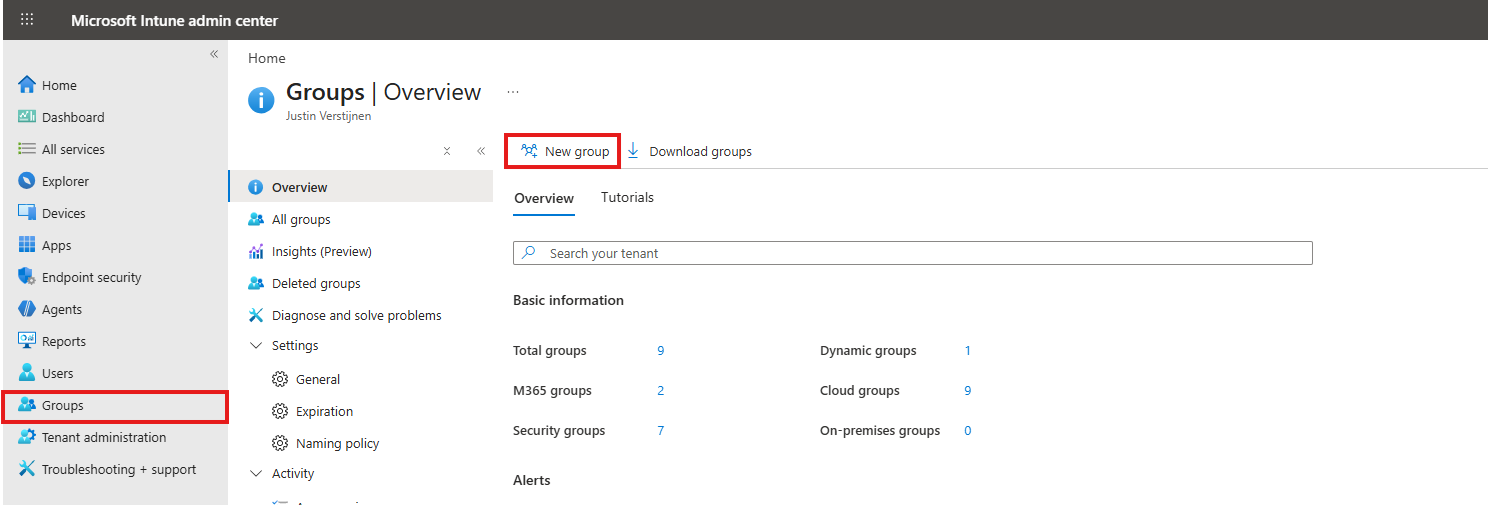Click the All groups people icon
The width and height of the screenshot is (1488, 505).
tap(256, 219)
